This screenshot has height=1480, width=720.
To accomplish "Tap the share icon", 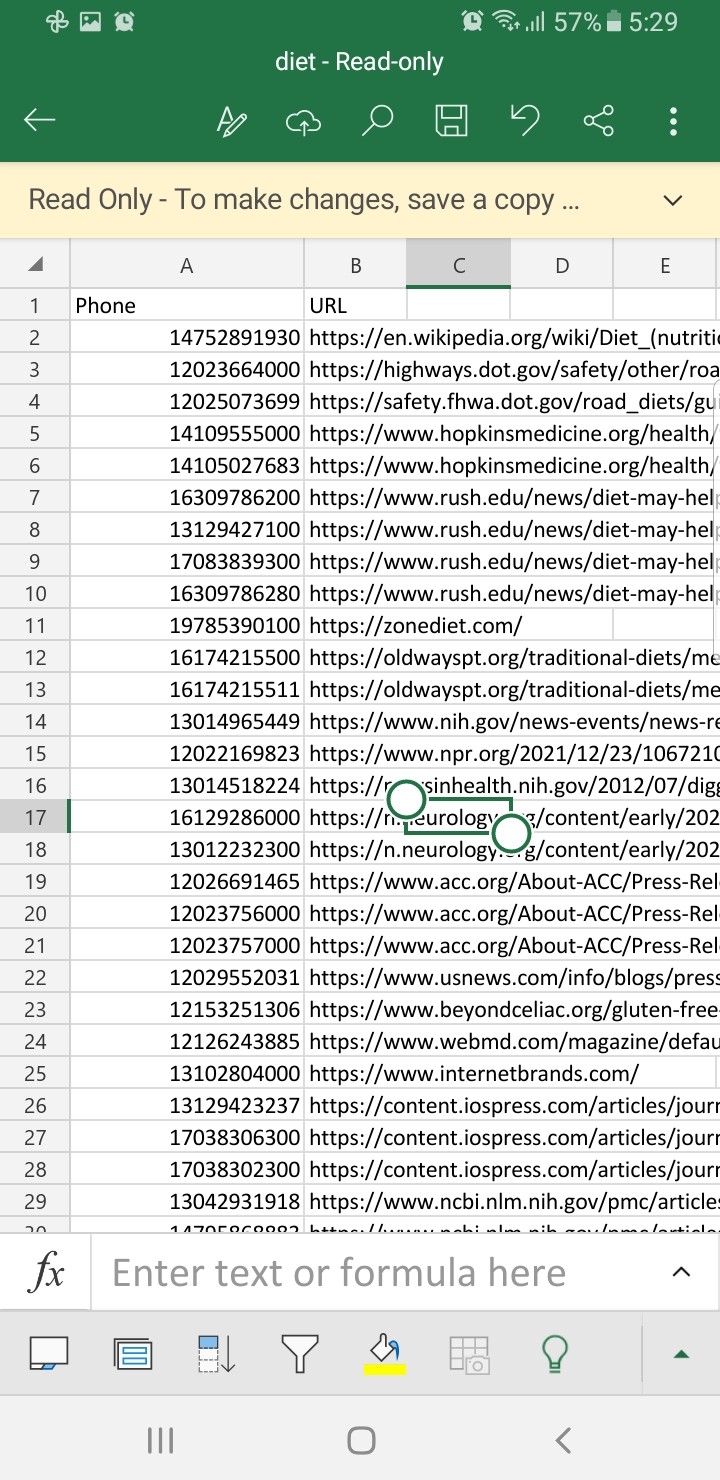I will point(598,122).
